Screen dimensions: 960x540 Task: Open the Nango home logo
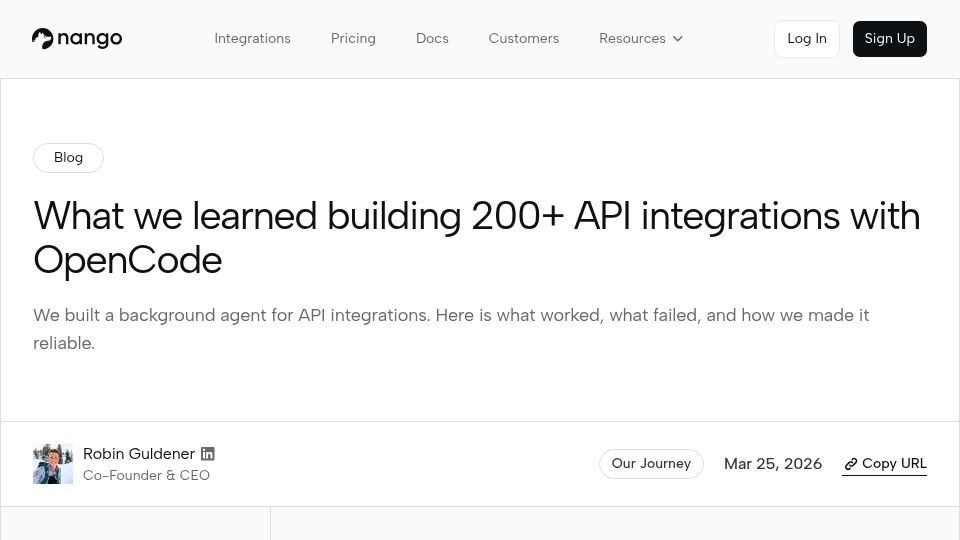click(x=77, y=39)
